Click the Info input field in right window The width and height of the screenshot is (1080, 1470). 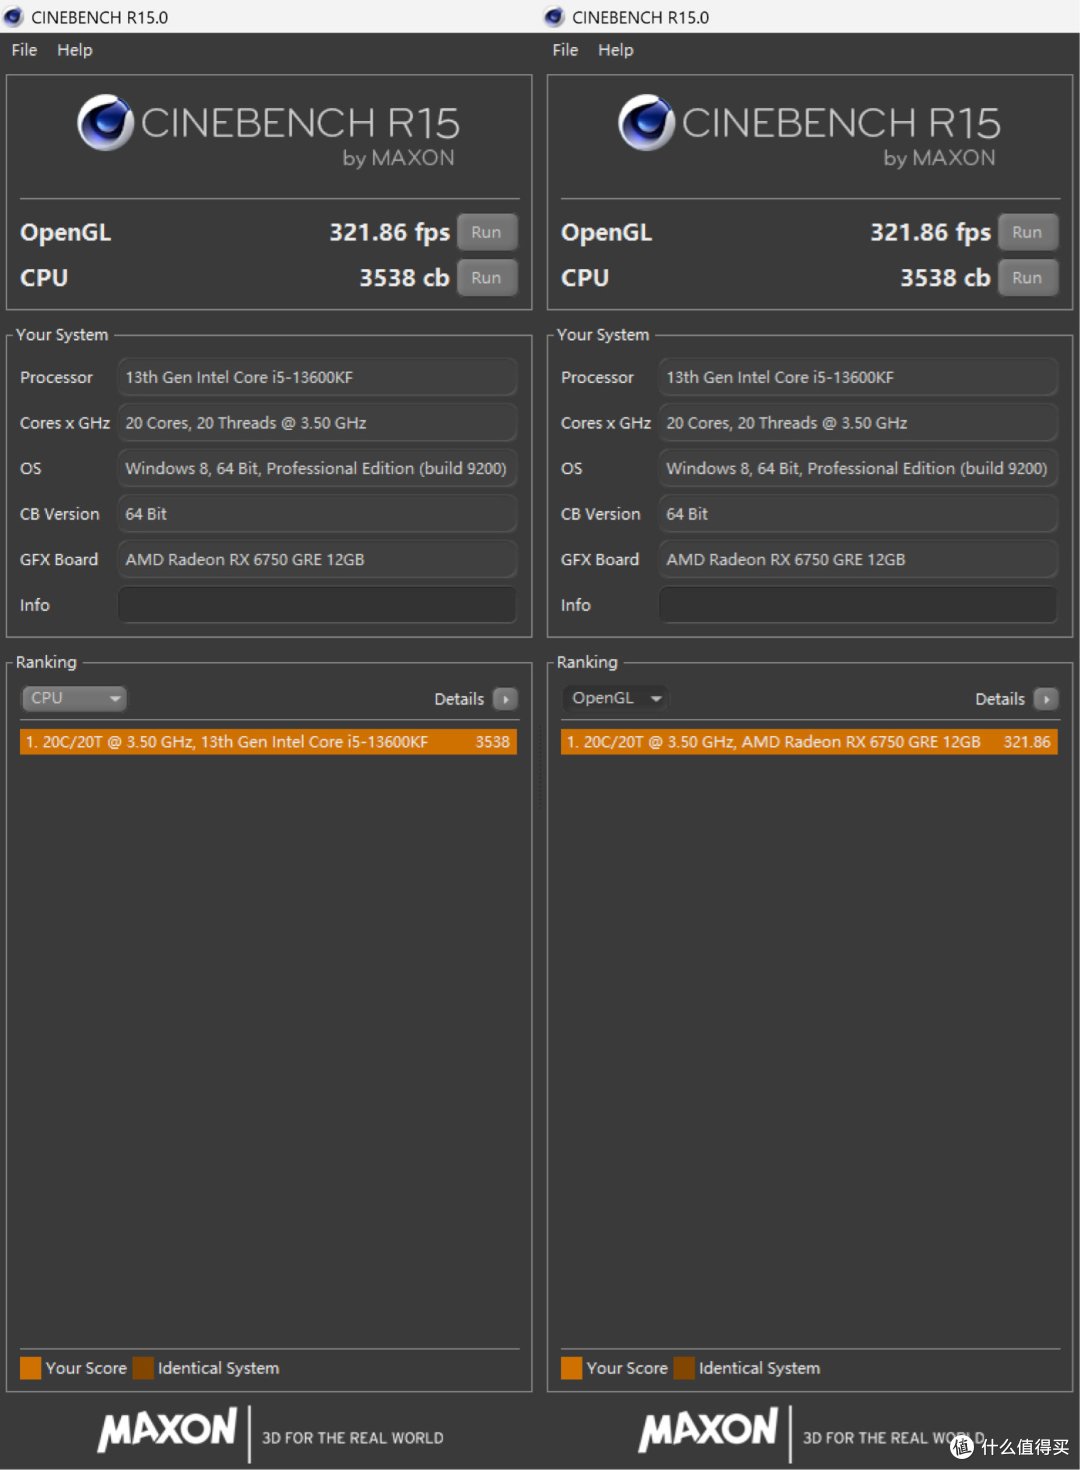point(858,605)
